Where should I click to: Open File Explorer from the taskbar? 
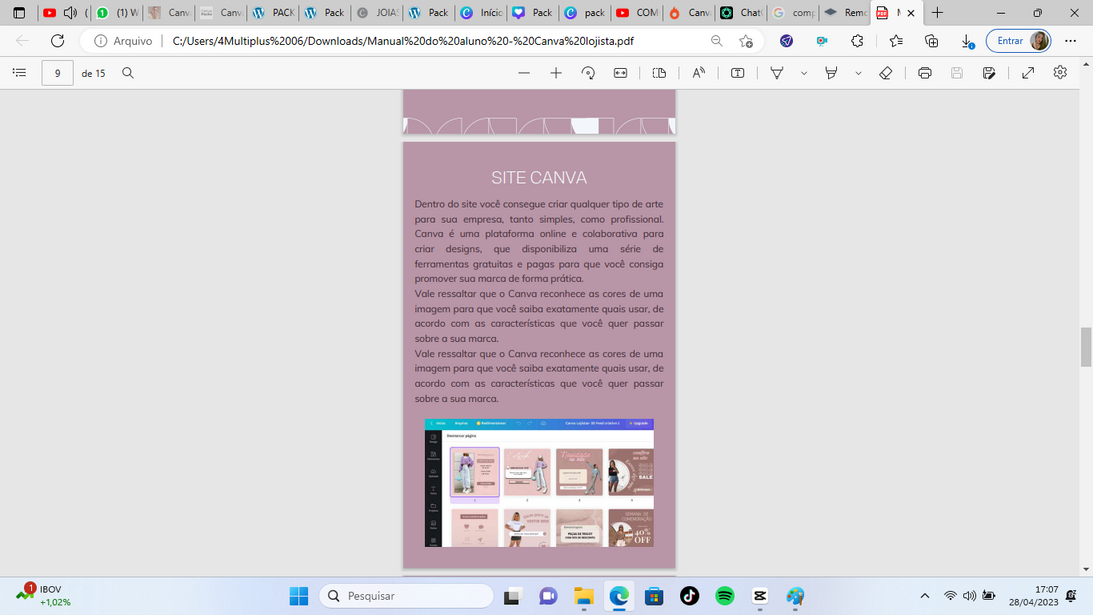[583, 596]
